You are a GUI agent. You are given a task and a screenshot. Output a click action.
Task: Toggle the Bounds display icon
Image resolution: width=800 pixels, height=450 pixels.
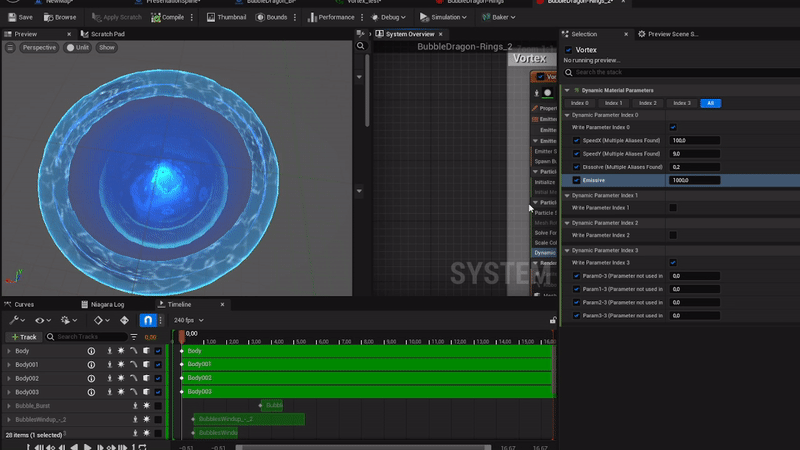pyautogui.click(x=260, y=17)
